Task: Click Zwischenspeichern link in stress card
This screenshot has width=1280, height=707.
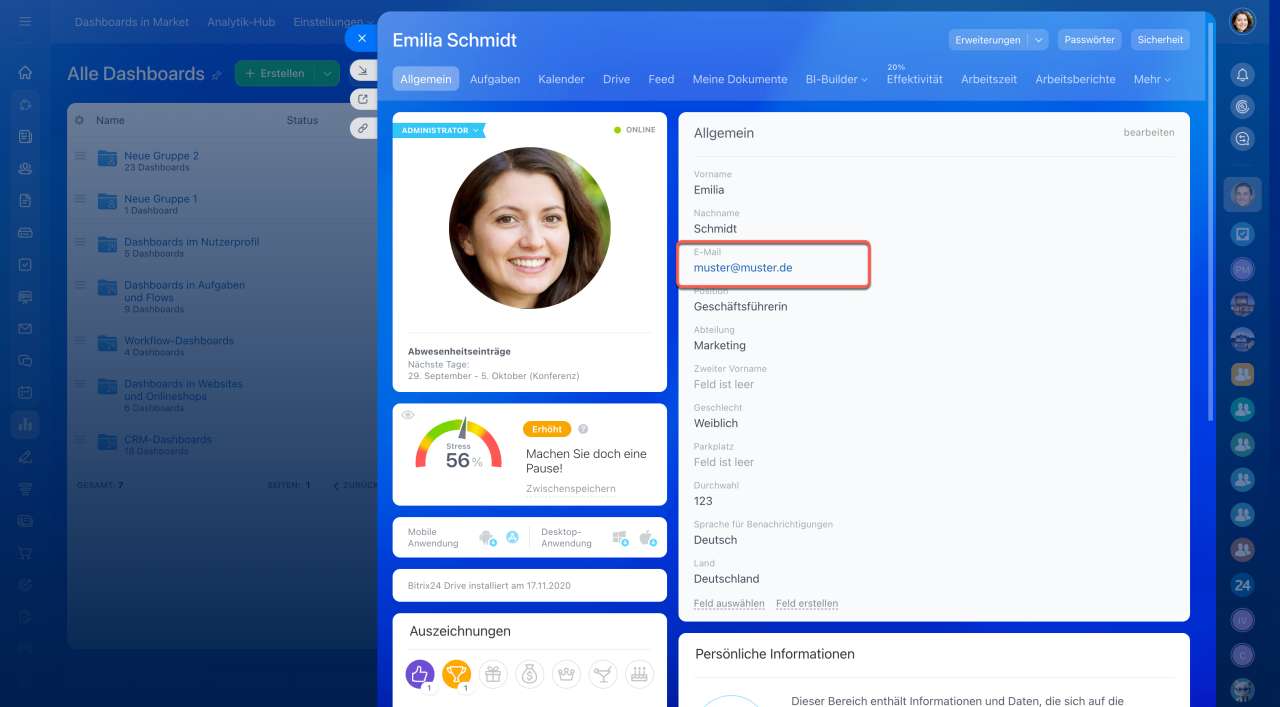Action: (571, 489)
